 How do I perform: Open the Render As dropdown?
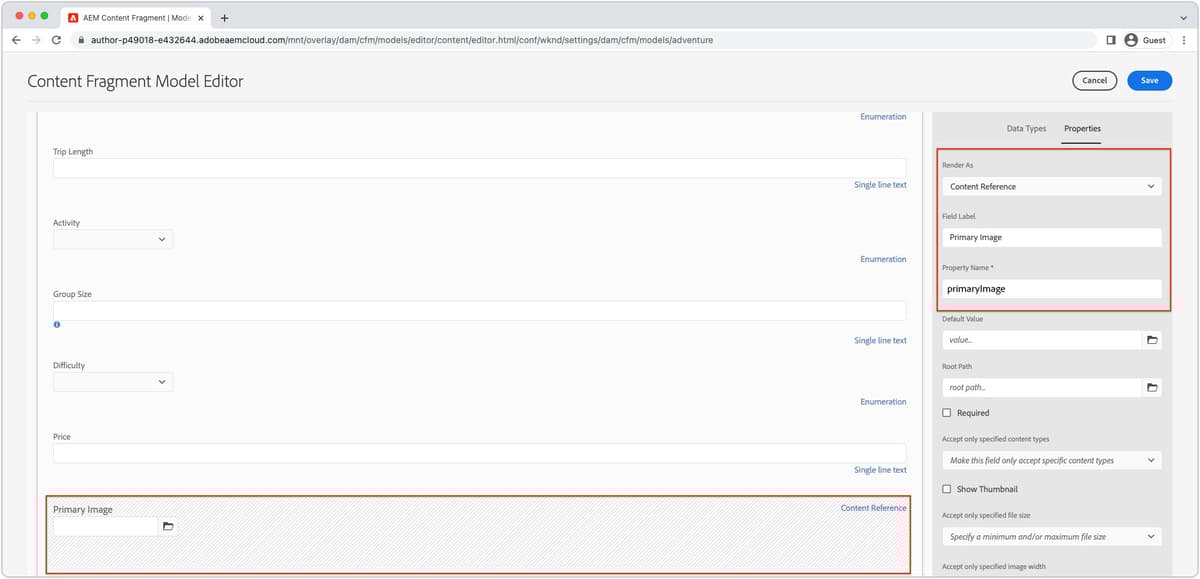pyautogui.click(x=1051, y=186)
